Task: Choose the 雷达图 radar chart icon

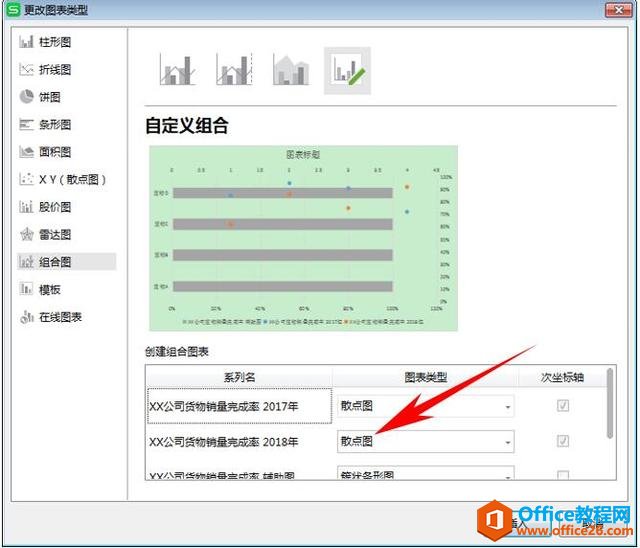Action: point(26,234)
